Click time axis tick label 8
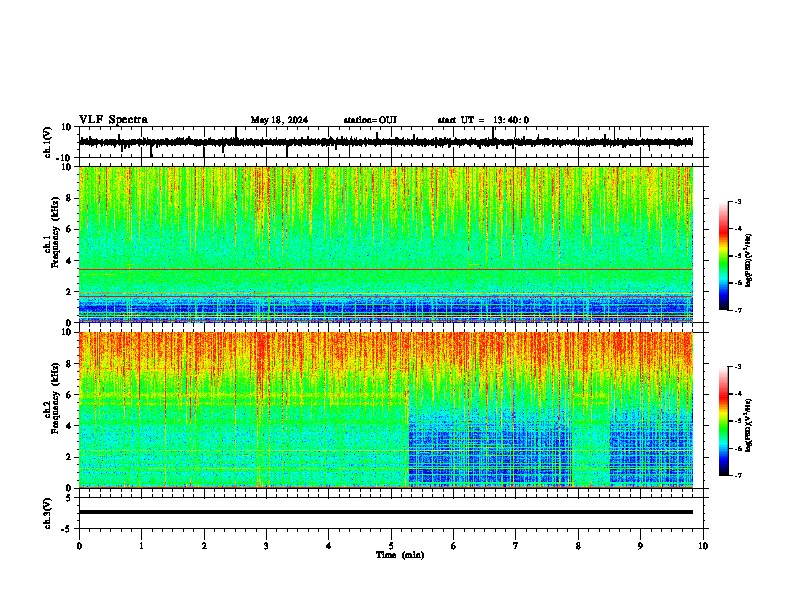This screenshot has height=612, width=792. coord(578,546)
